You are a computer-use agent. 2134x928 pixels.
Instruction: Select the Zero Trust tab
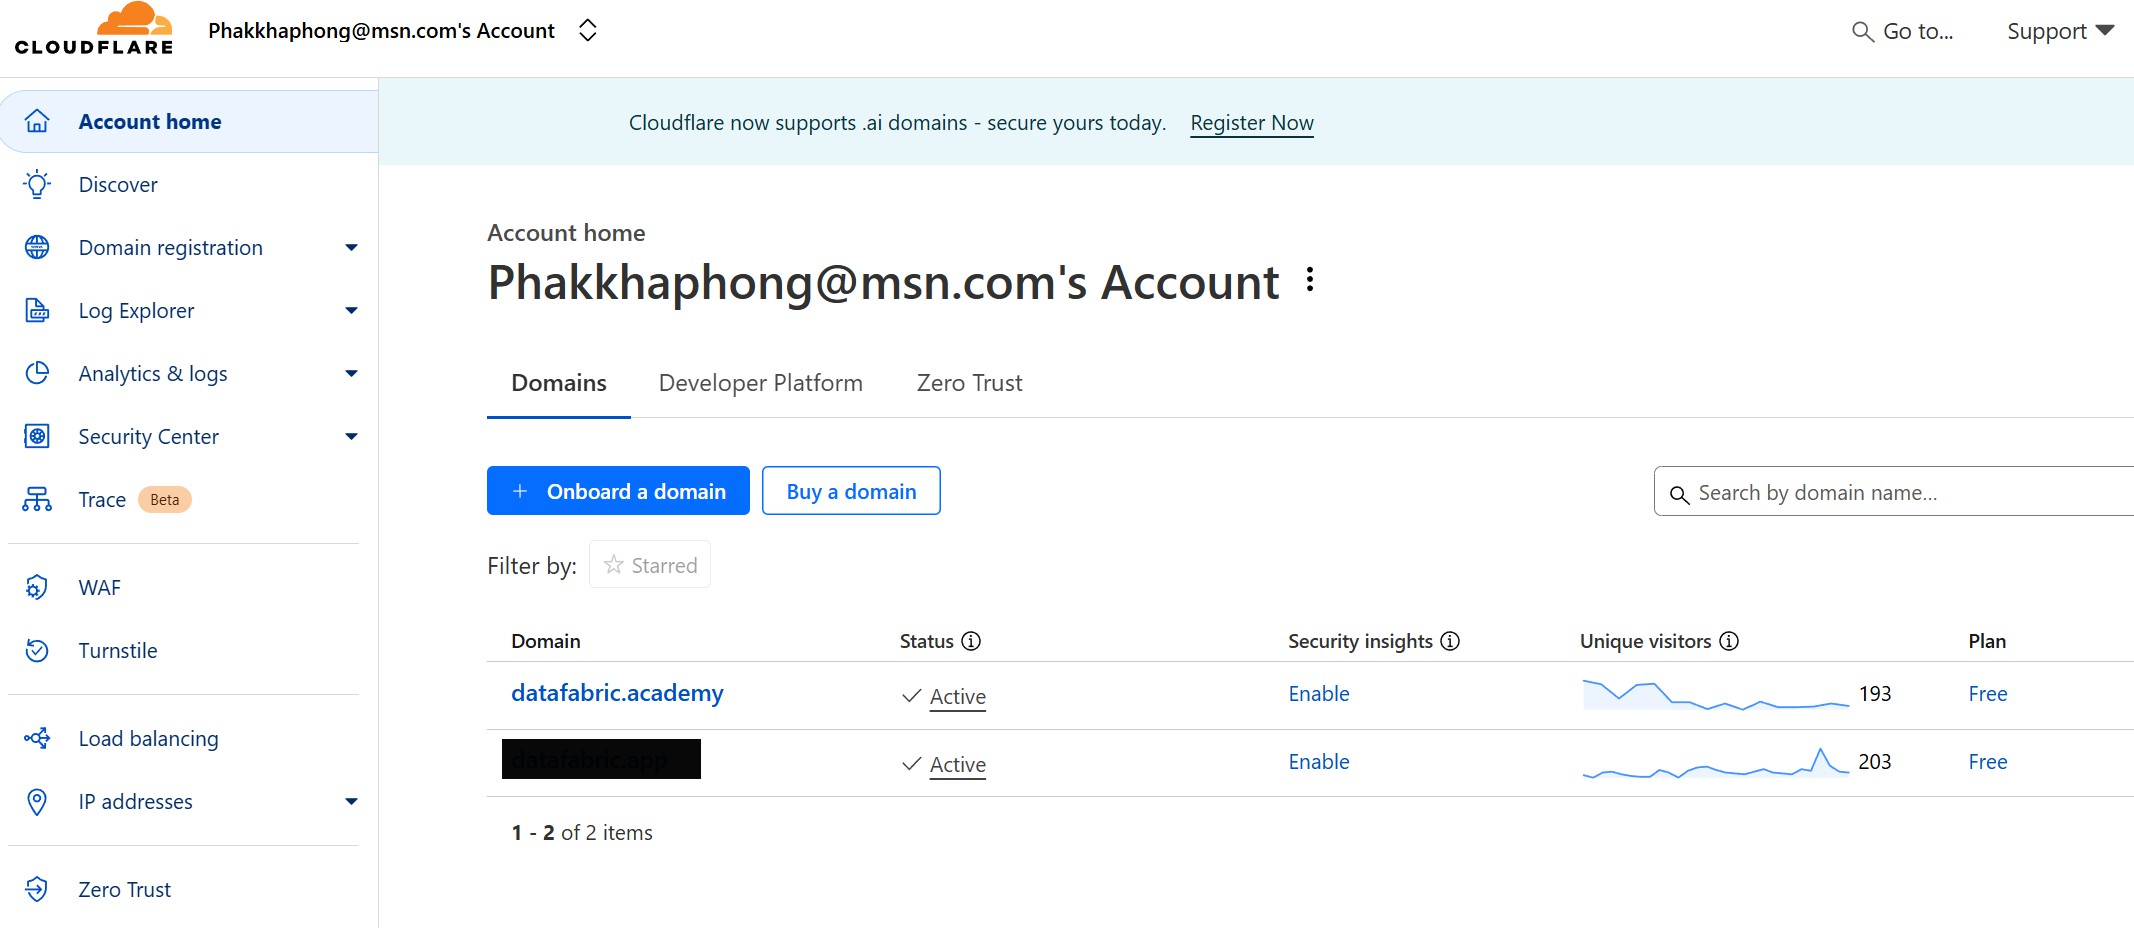[968, 382]
